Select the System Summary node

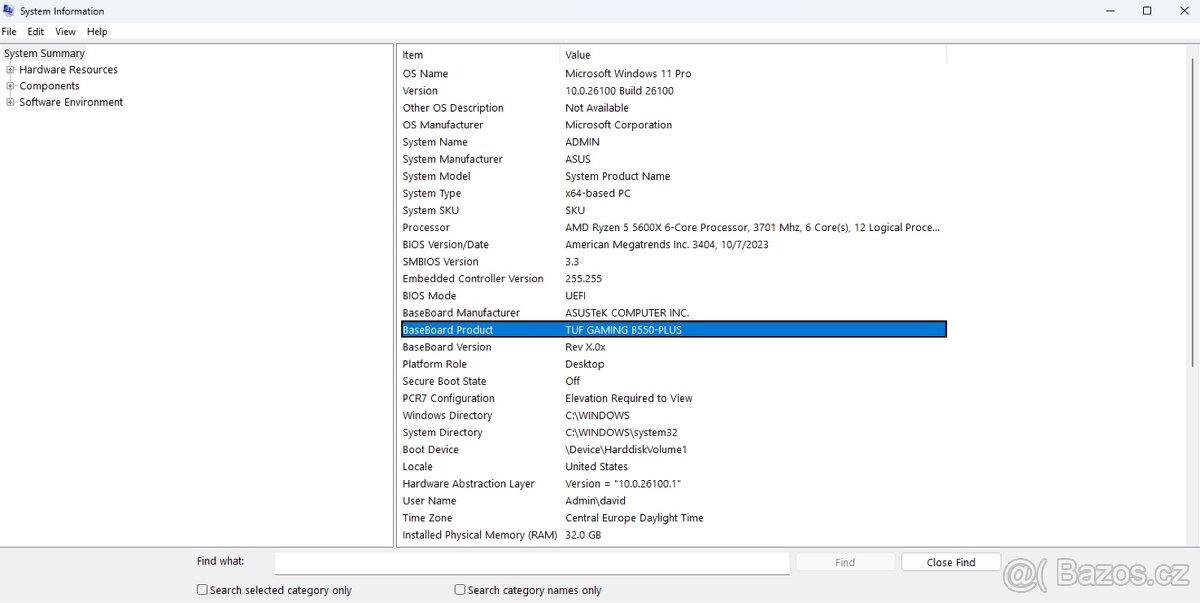tap(44, 52)
